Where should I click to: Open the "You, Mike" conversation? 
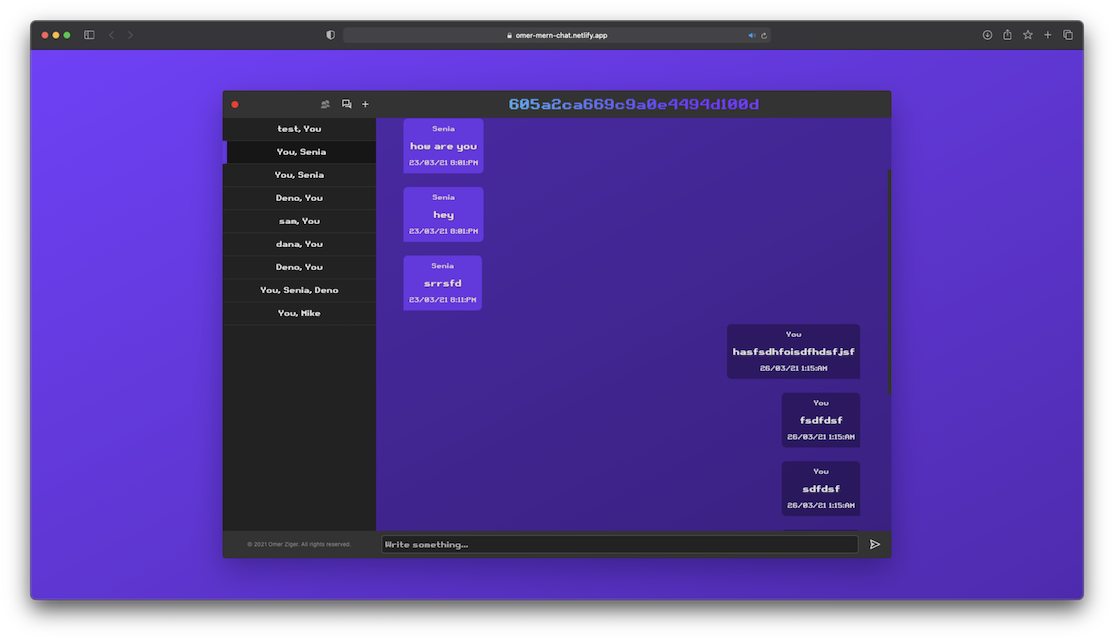coord(299,313)
